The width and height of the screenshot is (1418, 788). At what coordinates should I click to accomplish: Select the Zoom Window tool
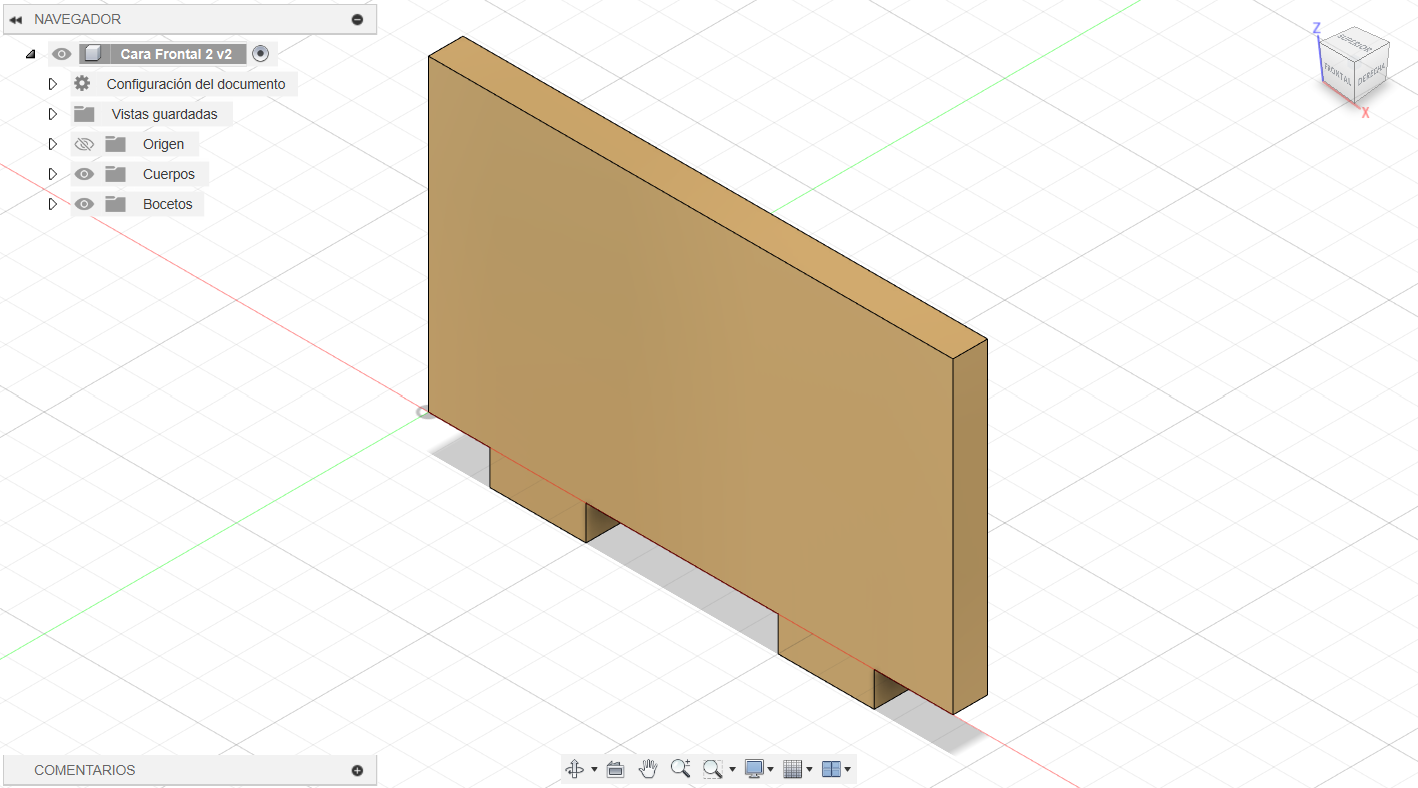(x=712, y=769)
